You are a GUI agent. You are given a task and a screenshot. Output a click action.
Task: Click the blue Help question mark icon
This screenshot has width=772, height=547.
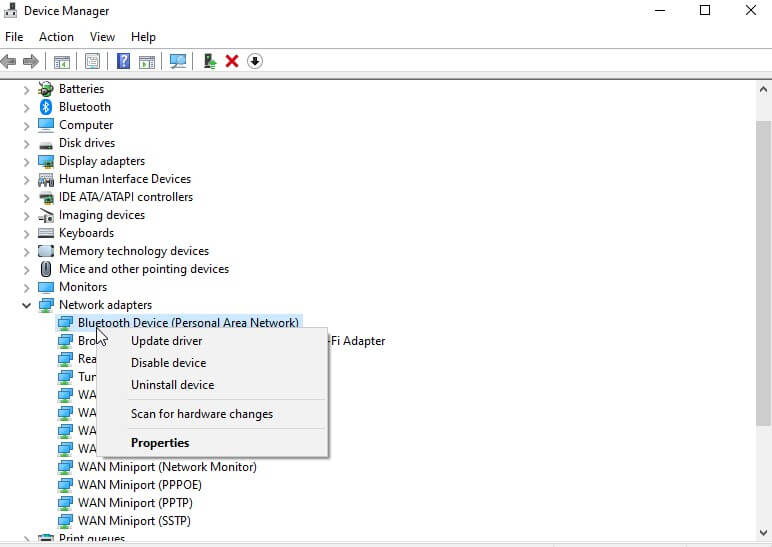click(123, 62)
